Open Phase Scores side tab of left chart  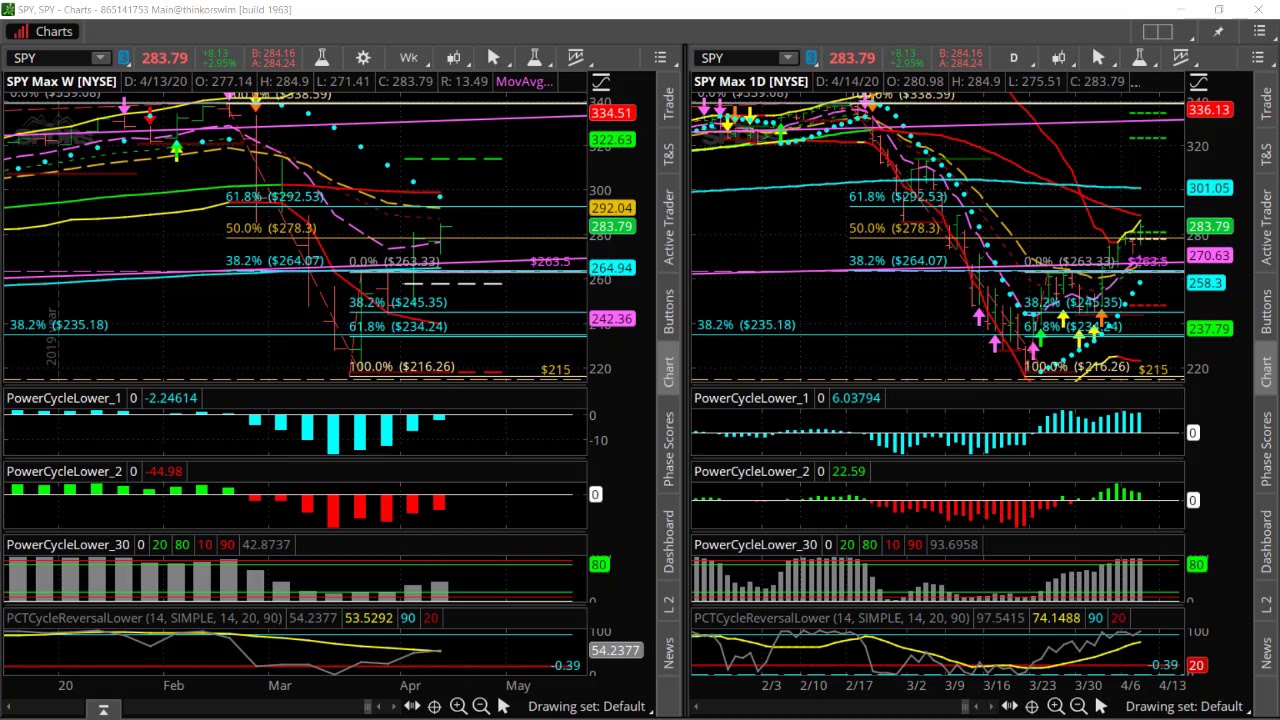point(669,449)
